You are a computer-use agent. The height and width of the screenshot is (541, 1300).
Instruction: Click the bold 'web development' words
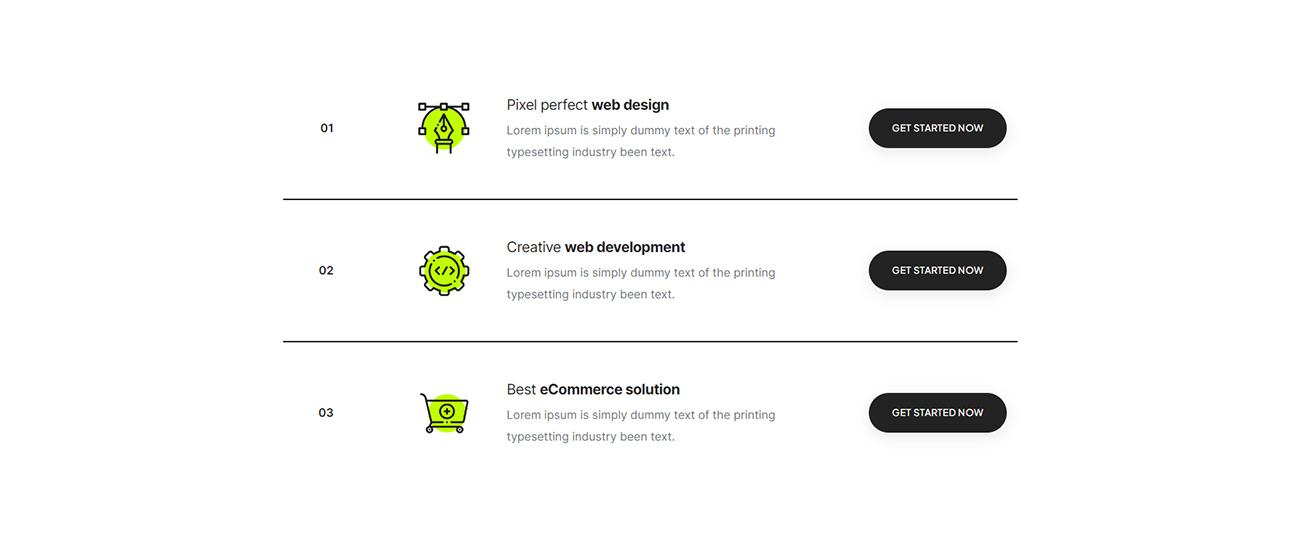625,247
